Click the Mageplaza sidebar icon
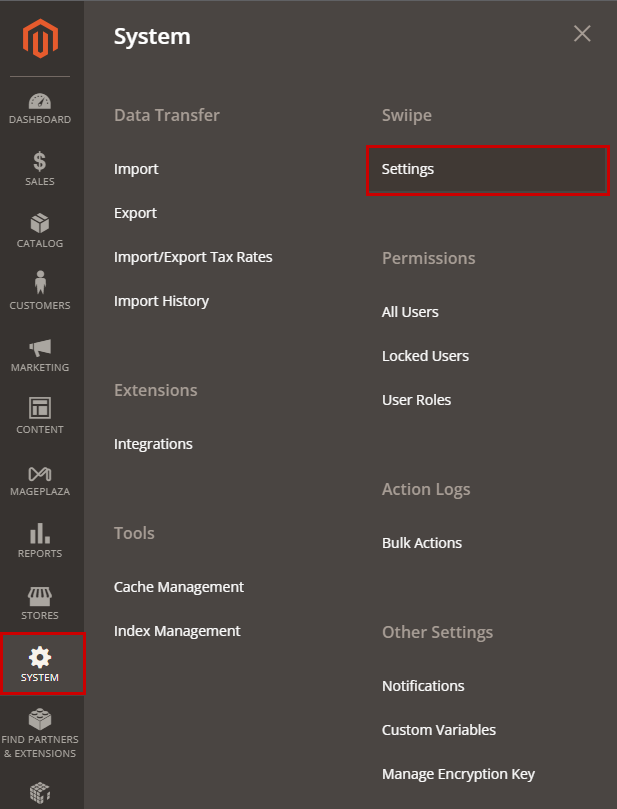The height and width of the screenshot is (809, 617). pos(40,473)
